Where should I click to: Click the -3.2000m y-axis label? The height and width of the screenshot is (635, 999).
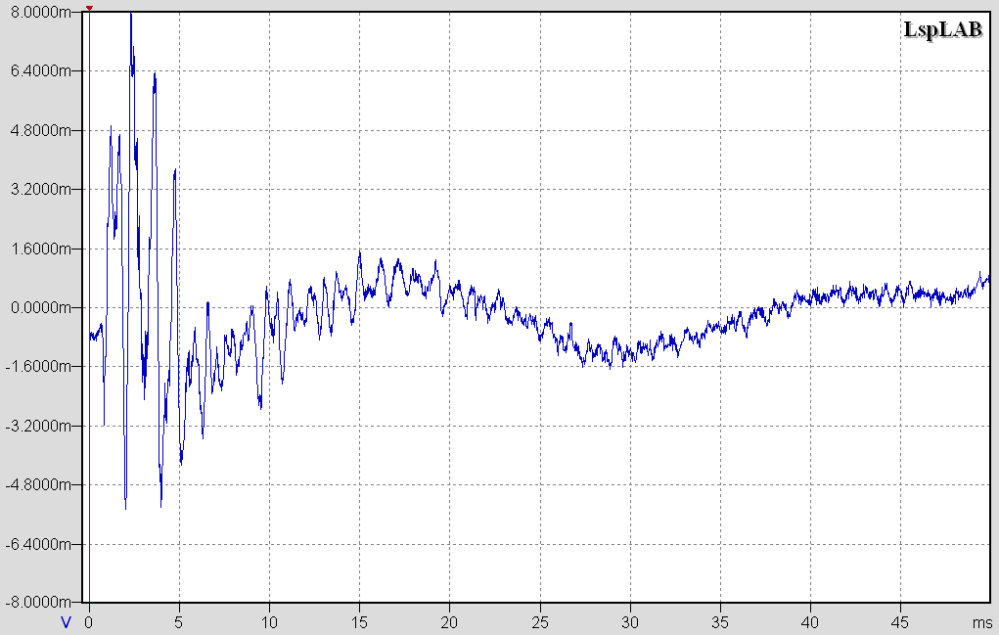38,425
